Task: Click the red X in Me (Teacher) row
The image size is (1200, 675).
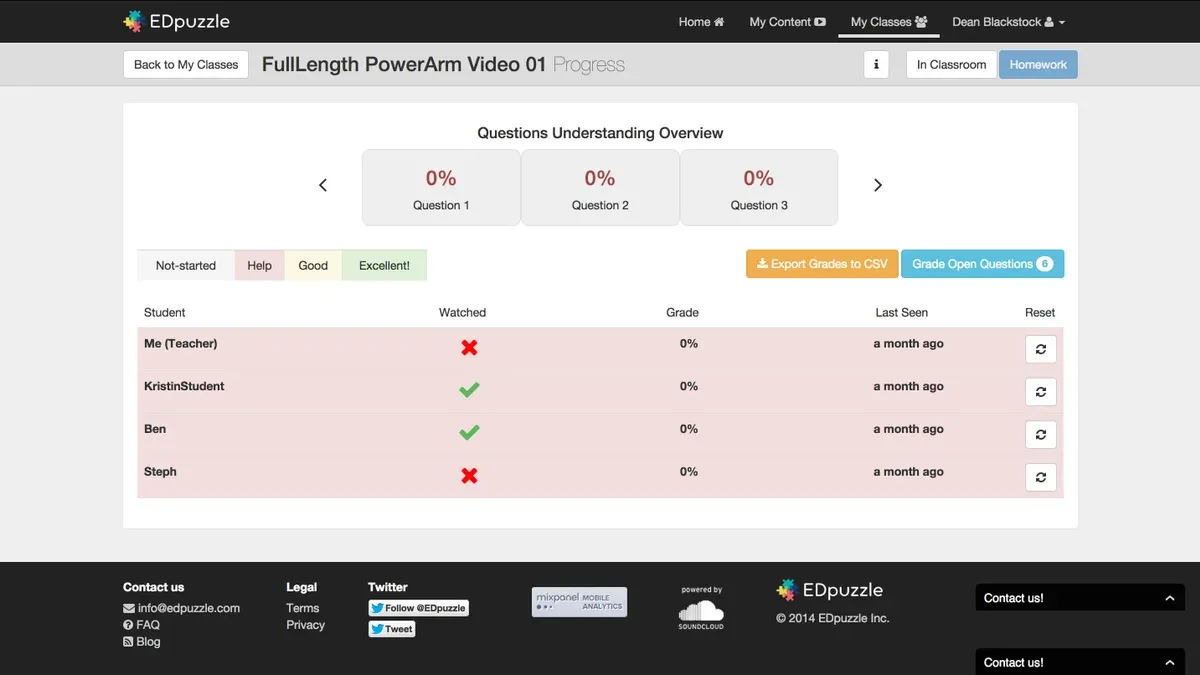Action: coord(469,347)
